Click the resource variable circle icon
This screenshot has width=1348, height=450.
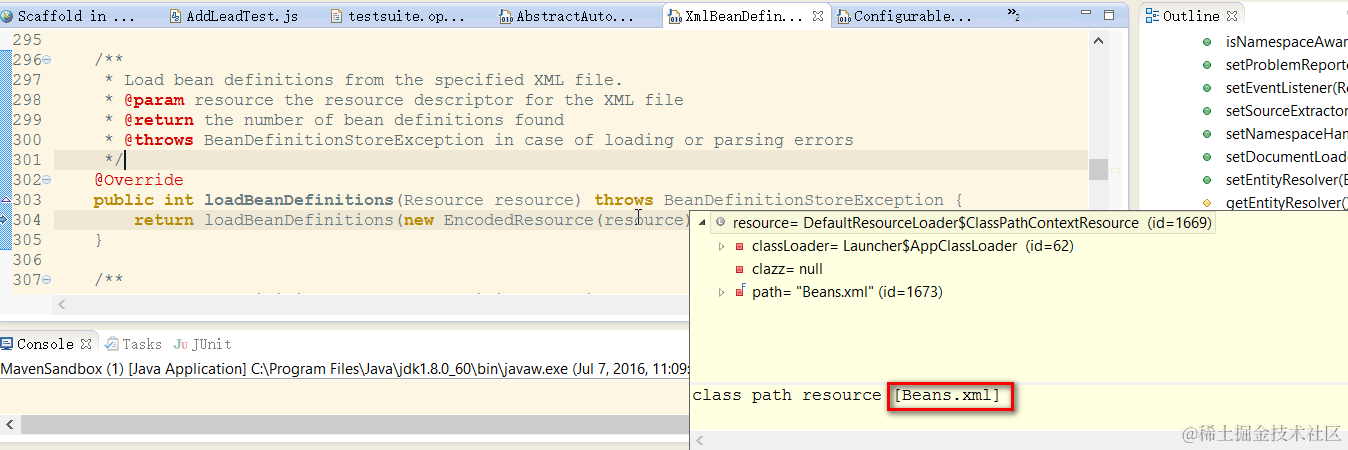pos(720,223)
